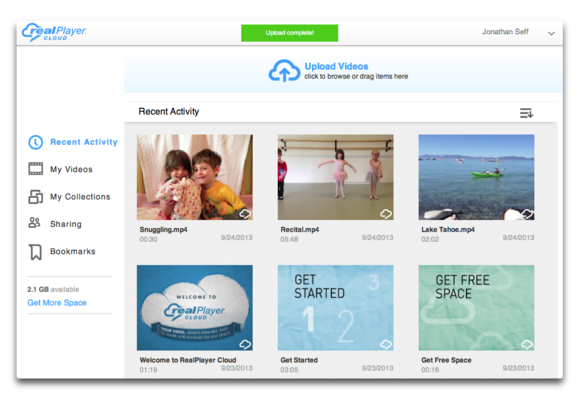Open the Recital.mp4 video thumbnail
The height and width of the screenshot is (399, 580).
pos(335,177)
